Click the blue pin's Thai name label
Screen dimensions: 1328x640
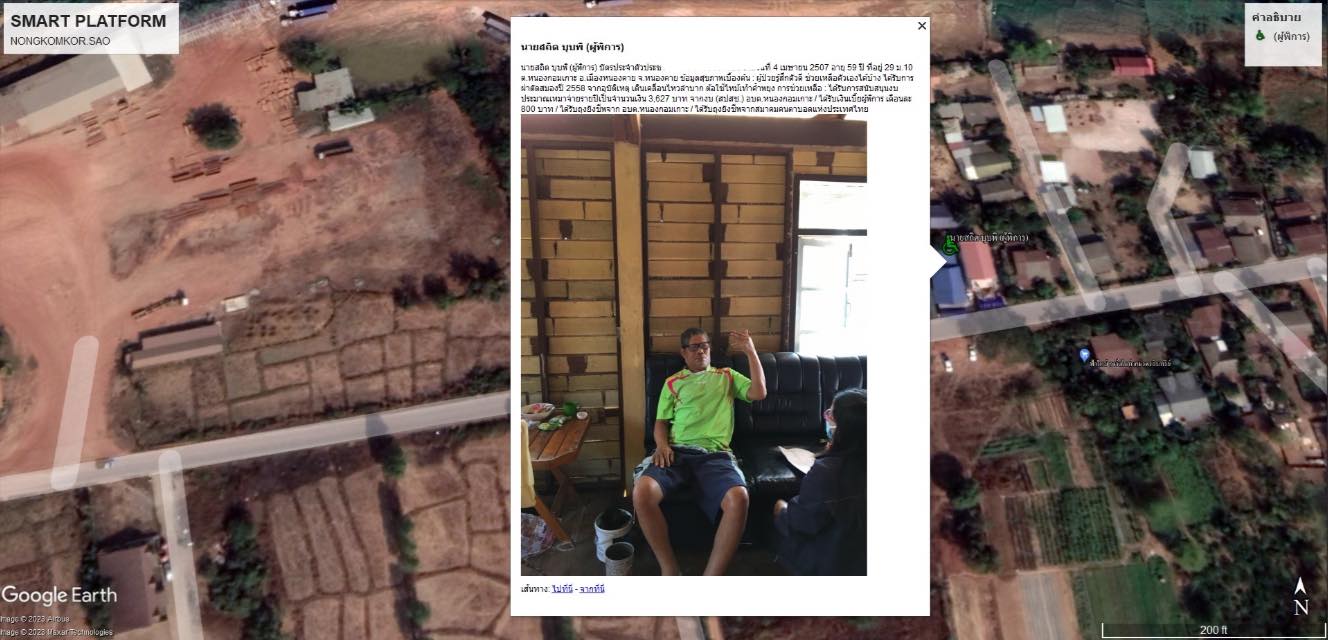tap(1131, 362)
